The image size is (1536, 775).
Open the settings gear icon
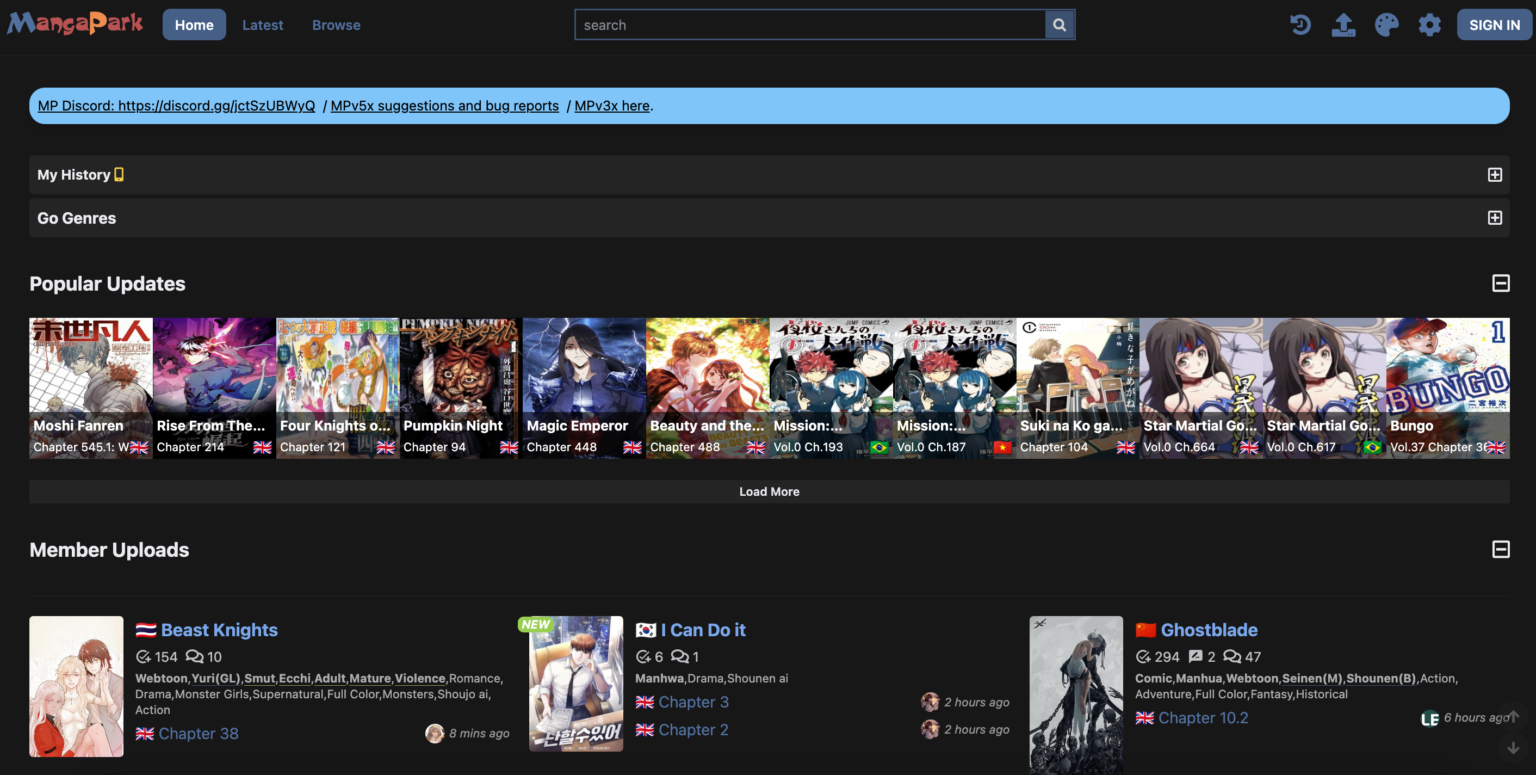1430,24
